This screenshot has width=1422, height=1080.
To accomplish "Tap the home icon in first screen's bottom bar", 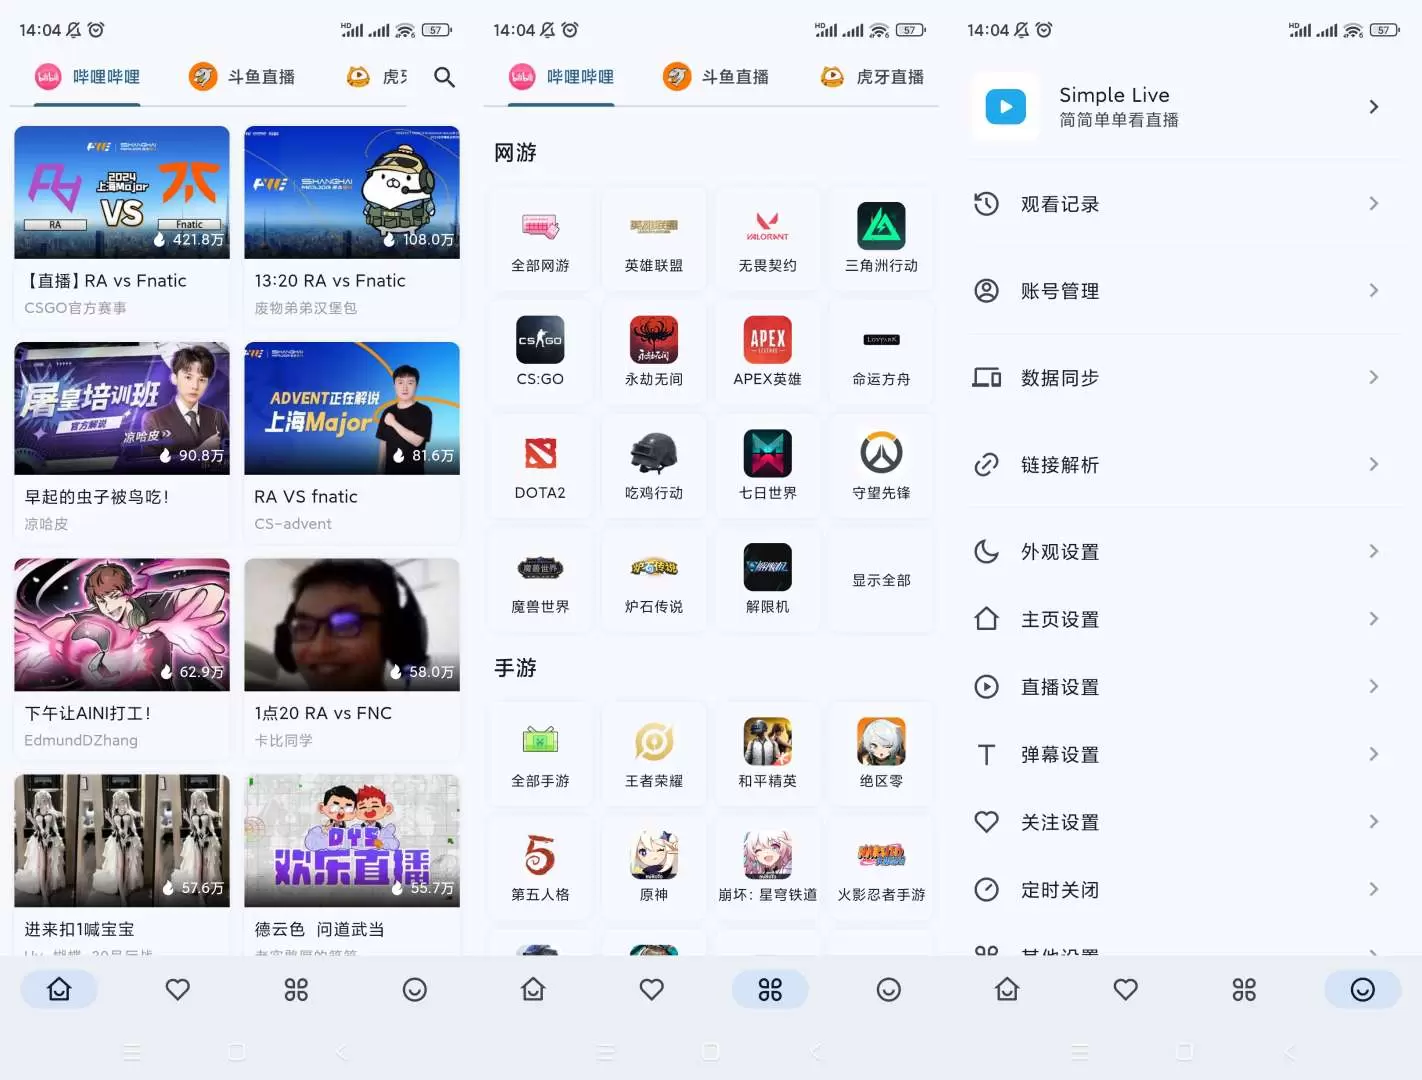I will pos(60,990).
